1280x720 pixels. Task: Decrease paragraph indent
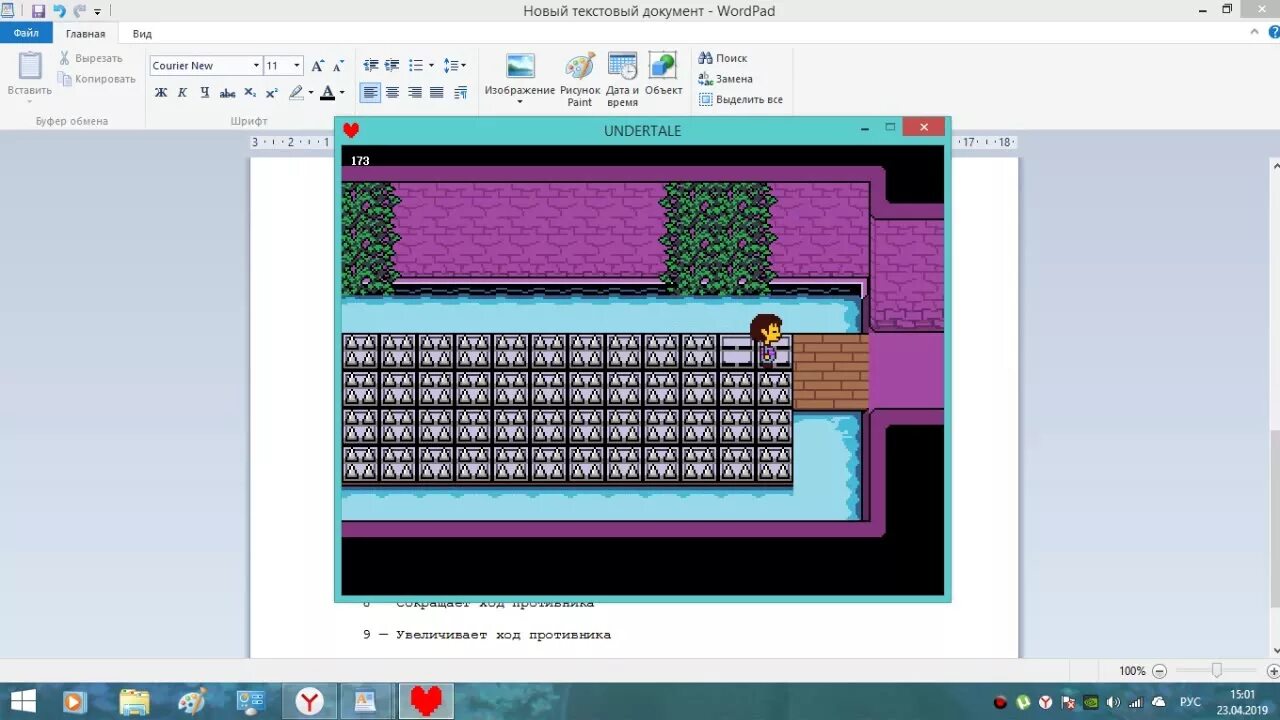click(371, 66)
